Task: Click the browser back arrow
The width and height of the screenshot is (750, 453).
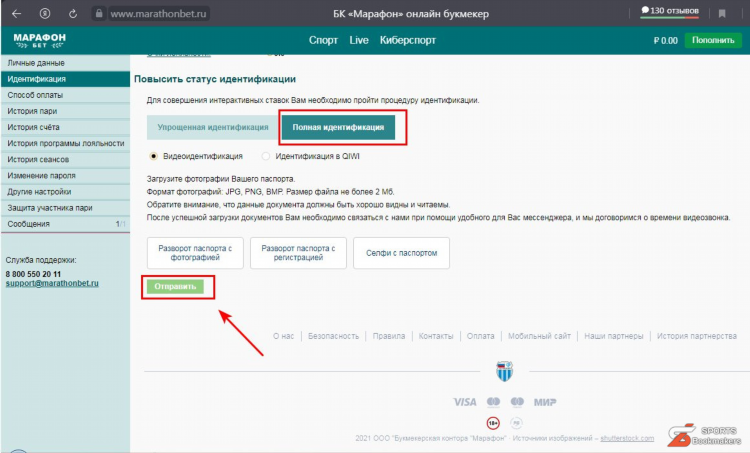Action: pos(17,14)
